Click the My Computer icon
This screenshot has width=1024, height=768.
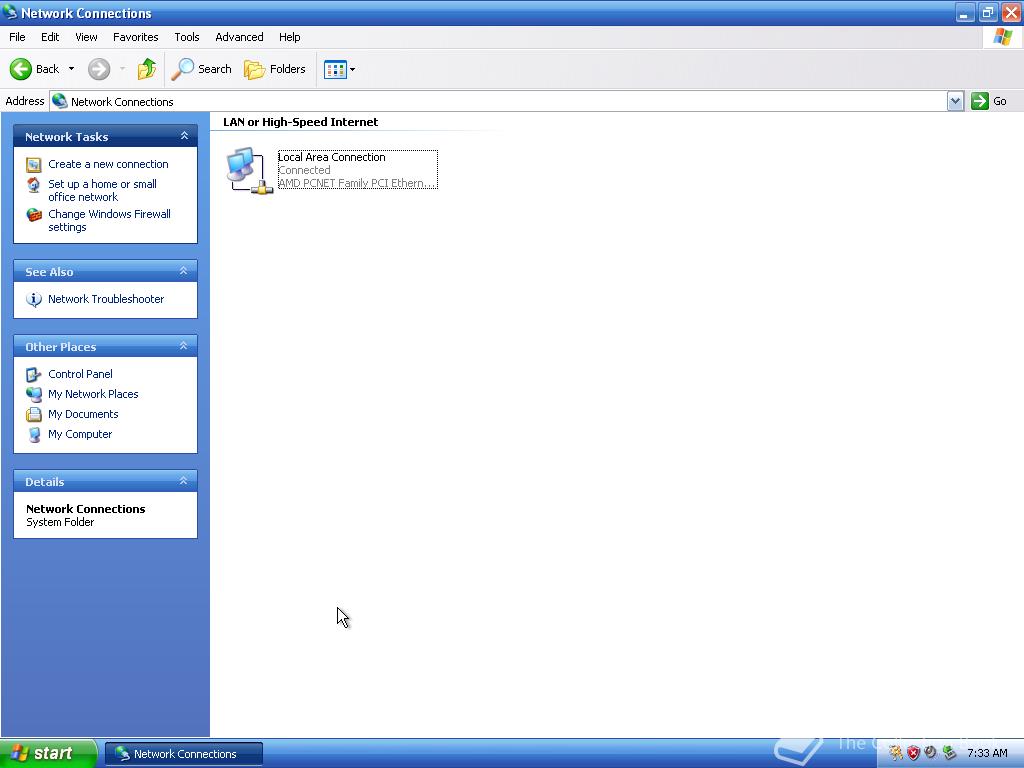34,435
